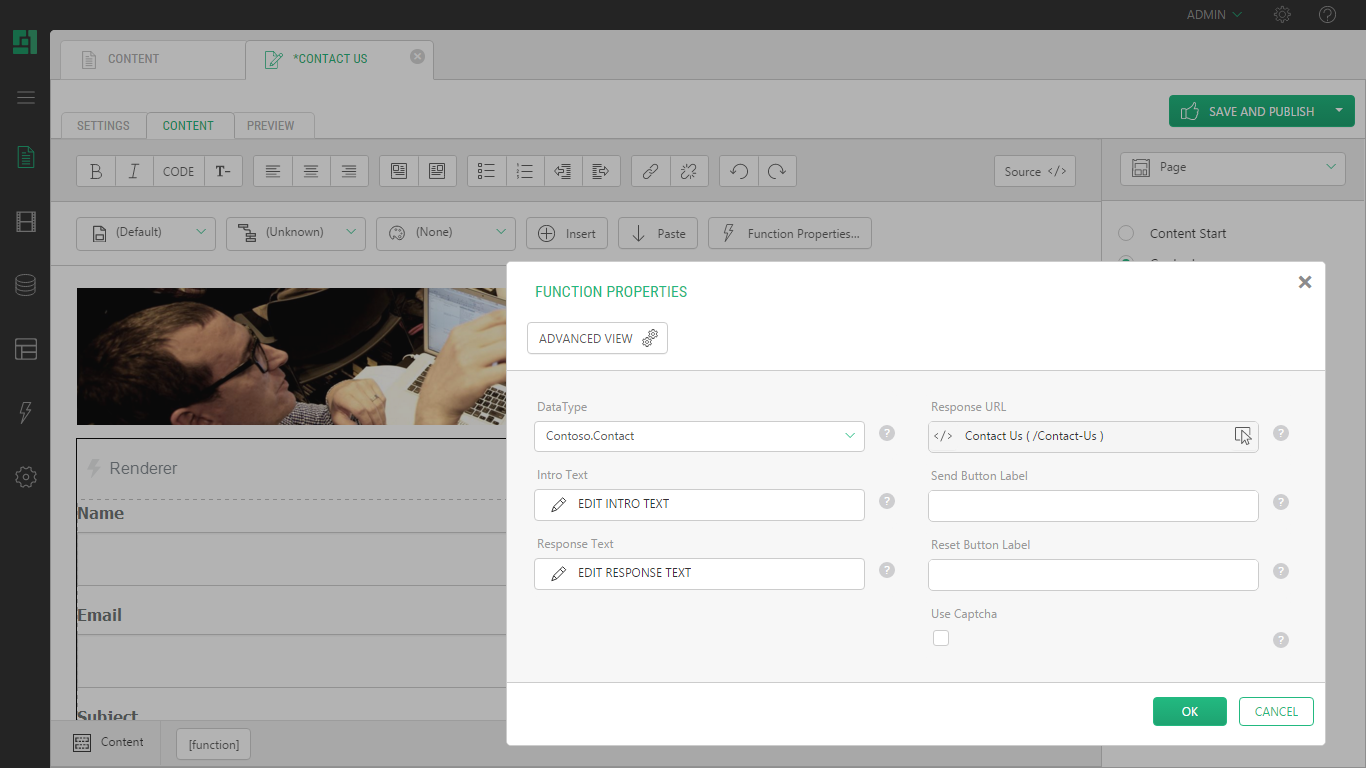Click OK in Function Properties dialog
Image resolution: width=1366 pixels, height=768 pixels.
[1189, 711]
